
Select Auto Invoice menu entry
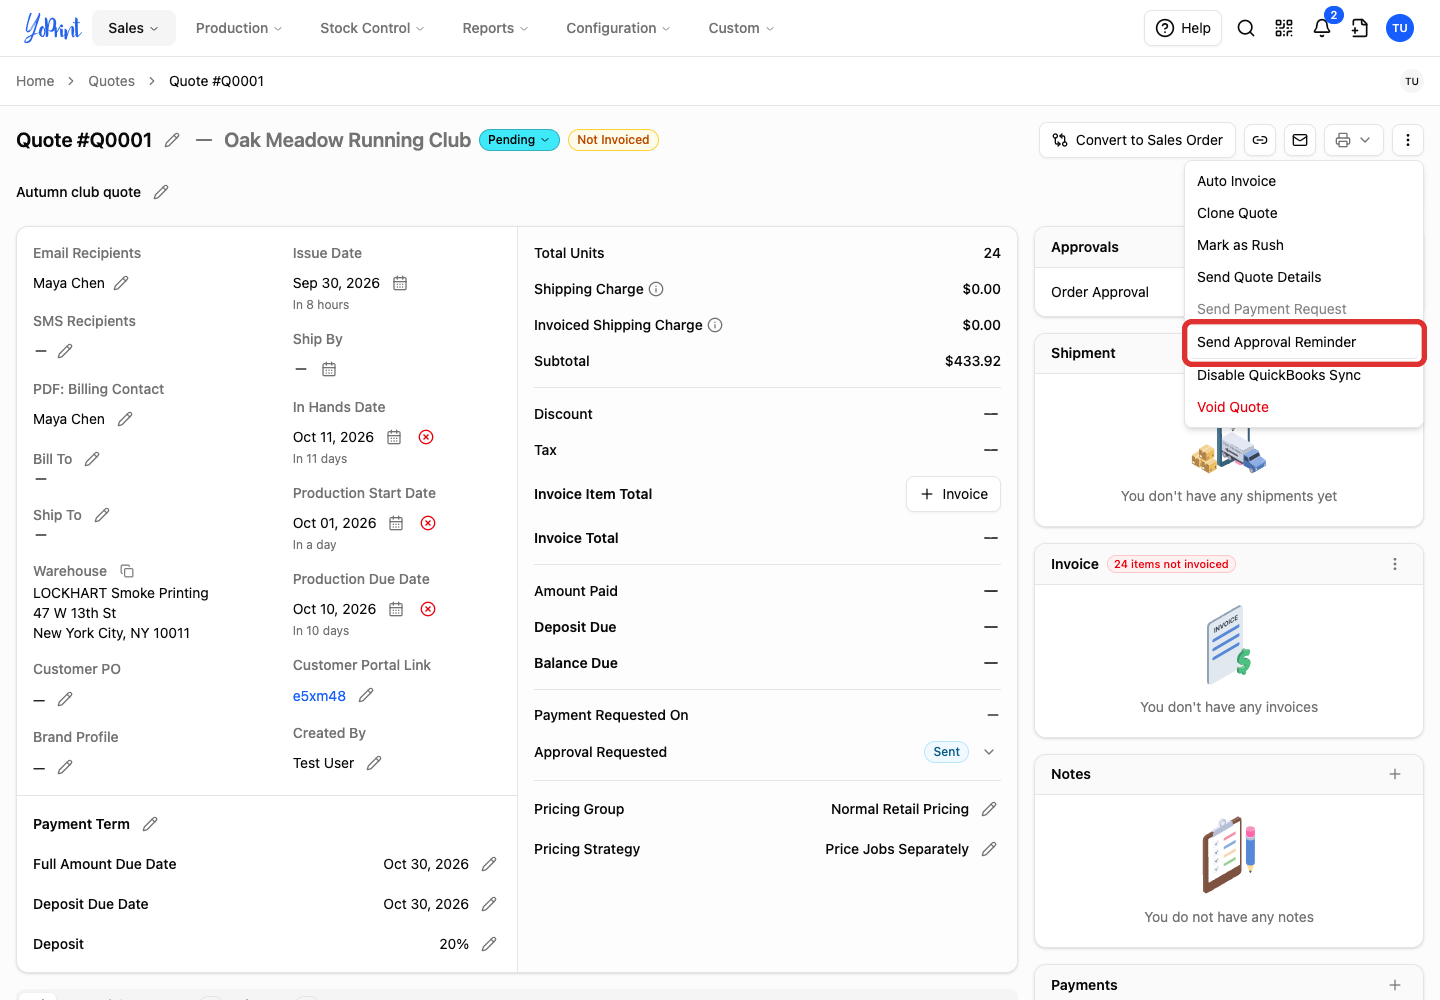1303,181
